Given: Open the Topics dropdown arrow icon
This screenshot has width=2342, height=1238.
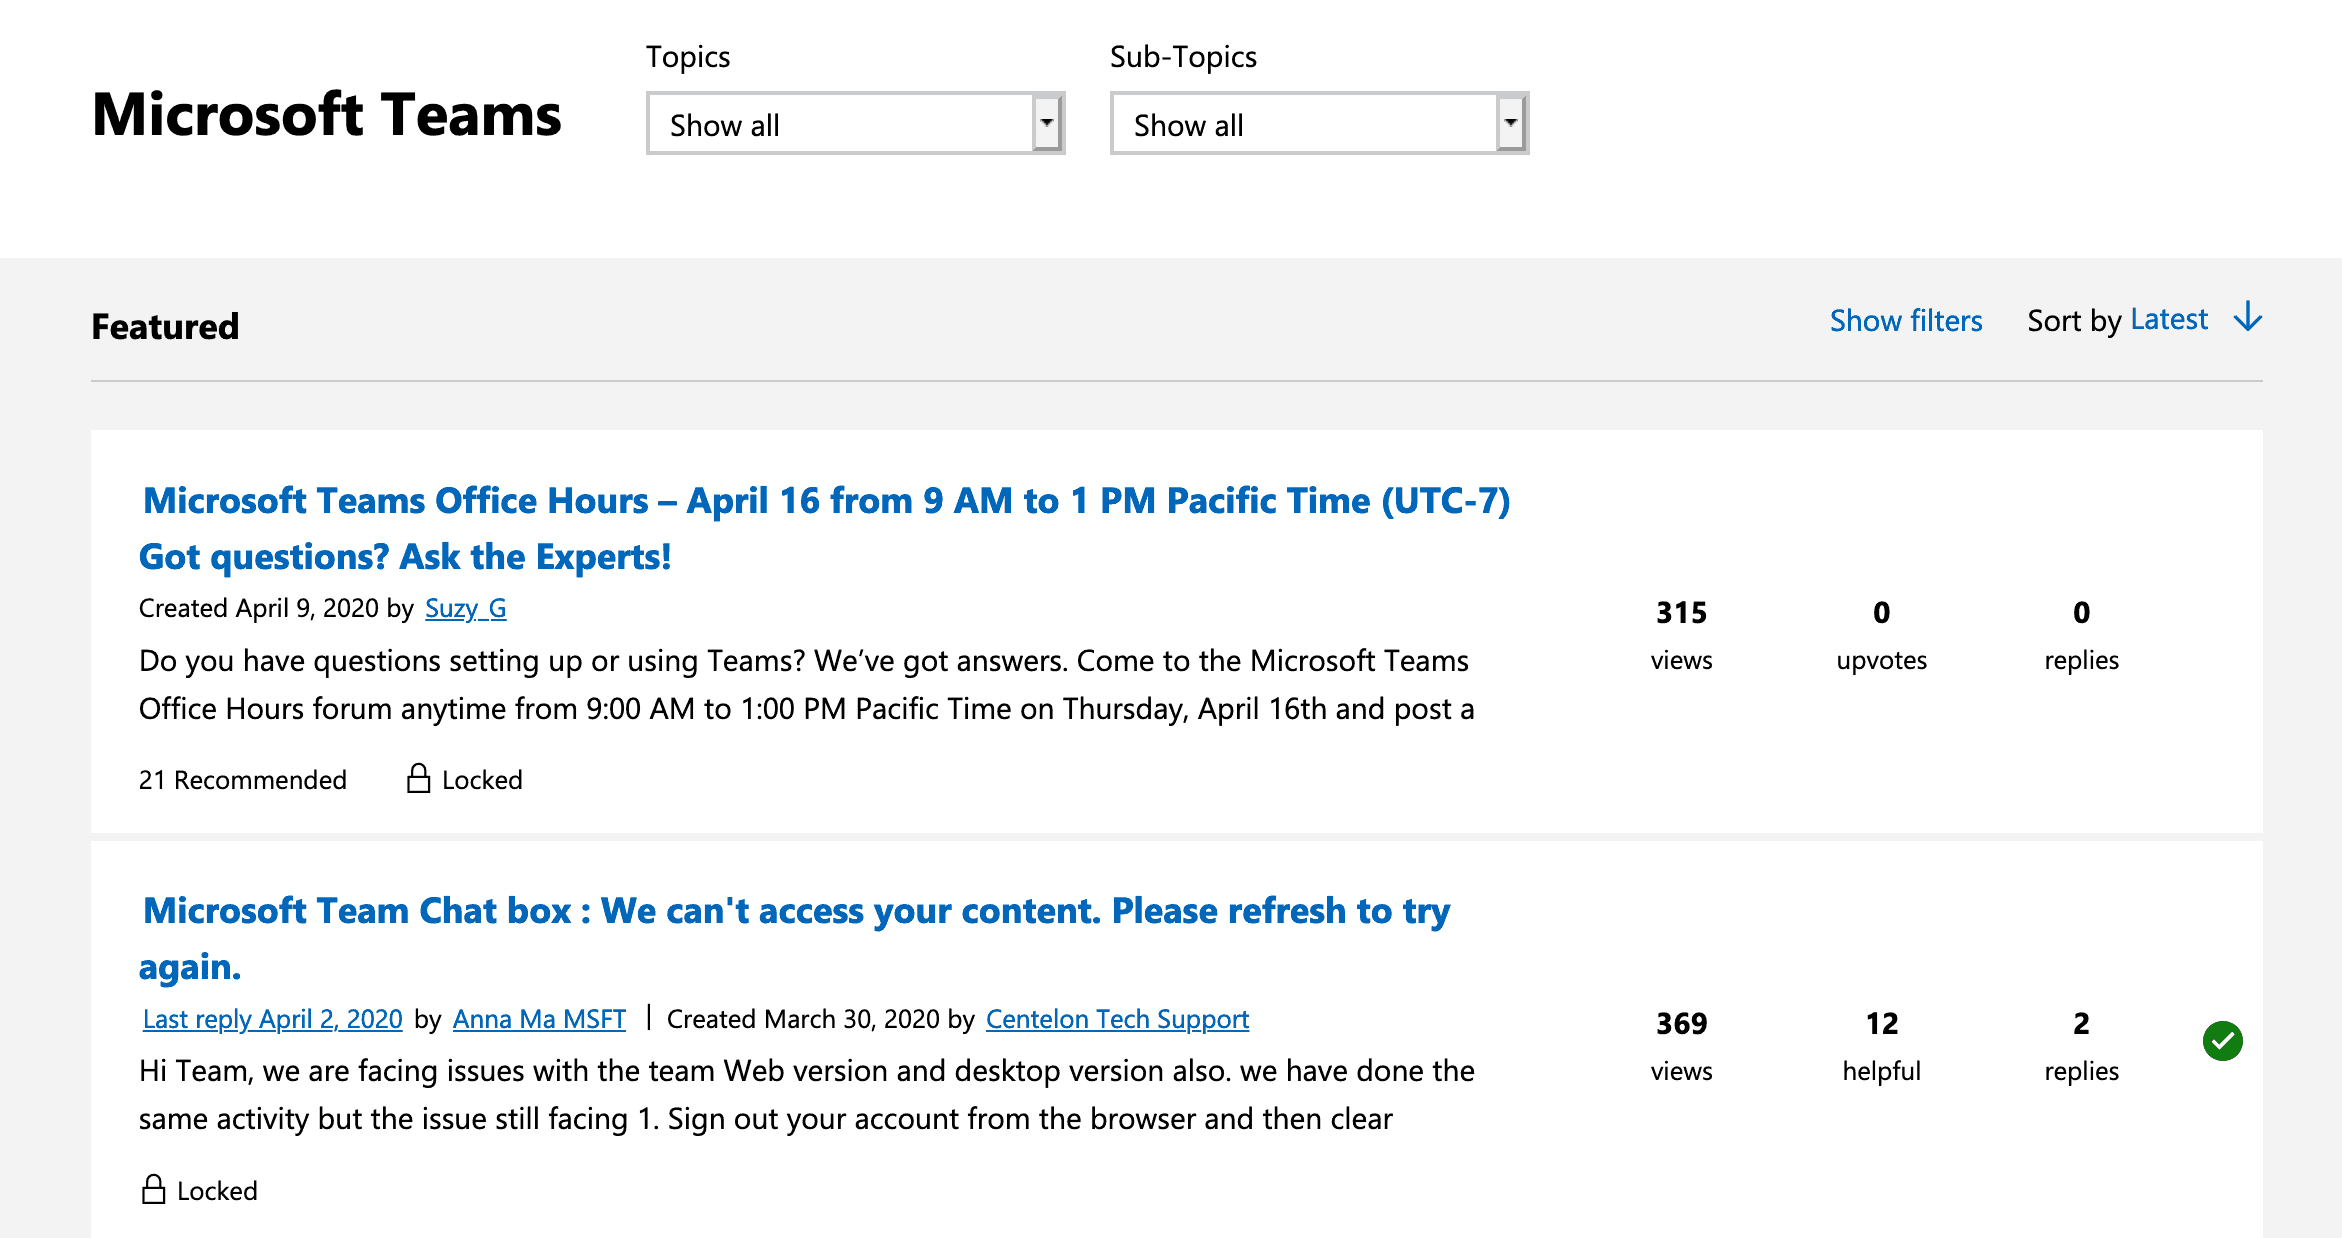Looking at the screenshot, I should coord(1046,122).
